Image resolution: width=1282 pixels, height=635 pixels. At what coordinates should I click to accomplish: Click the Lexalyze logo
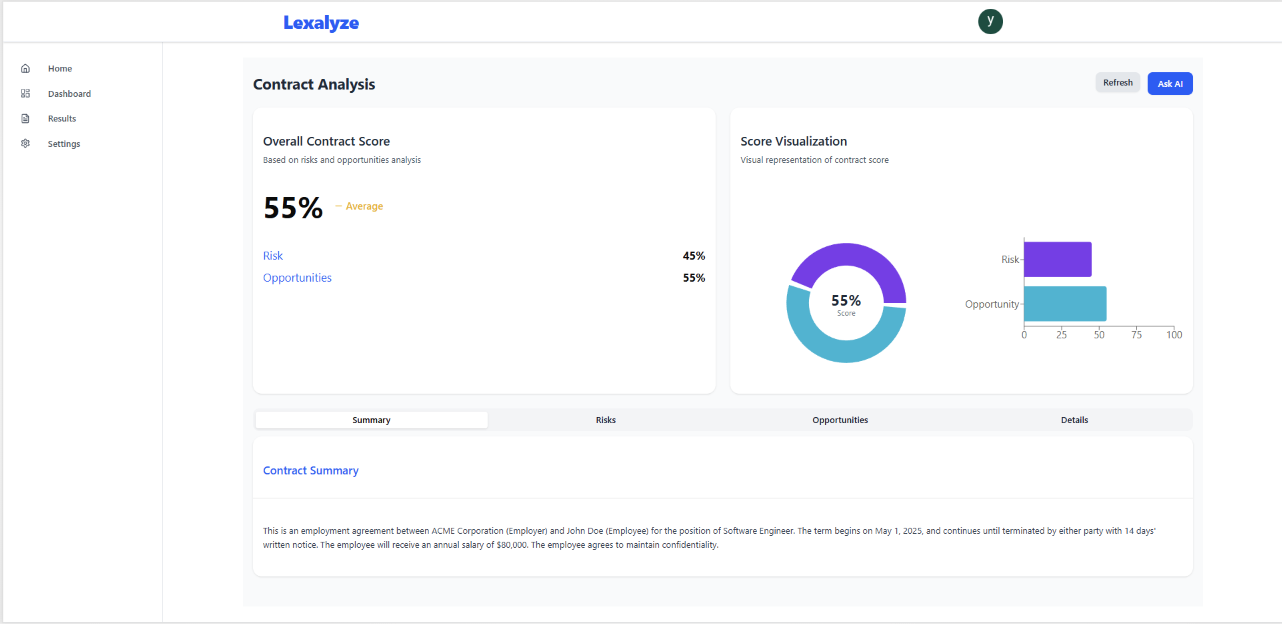pyautogui.click(x=321, y=22)
